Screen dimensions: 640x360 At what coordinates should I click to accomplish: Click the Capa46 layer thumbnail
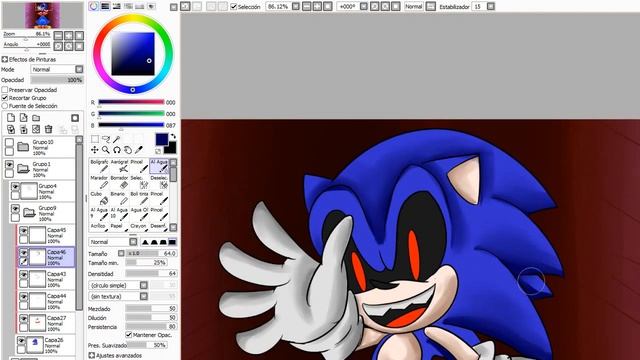[38, 257]
